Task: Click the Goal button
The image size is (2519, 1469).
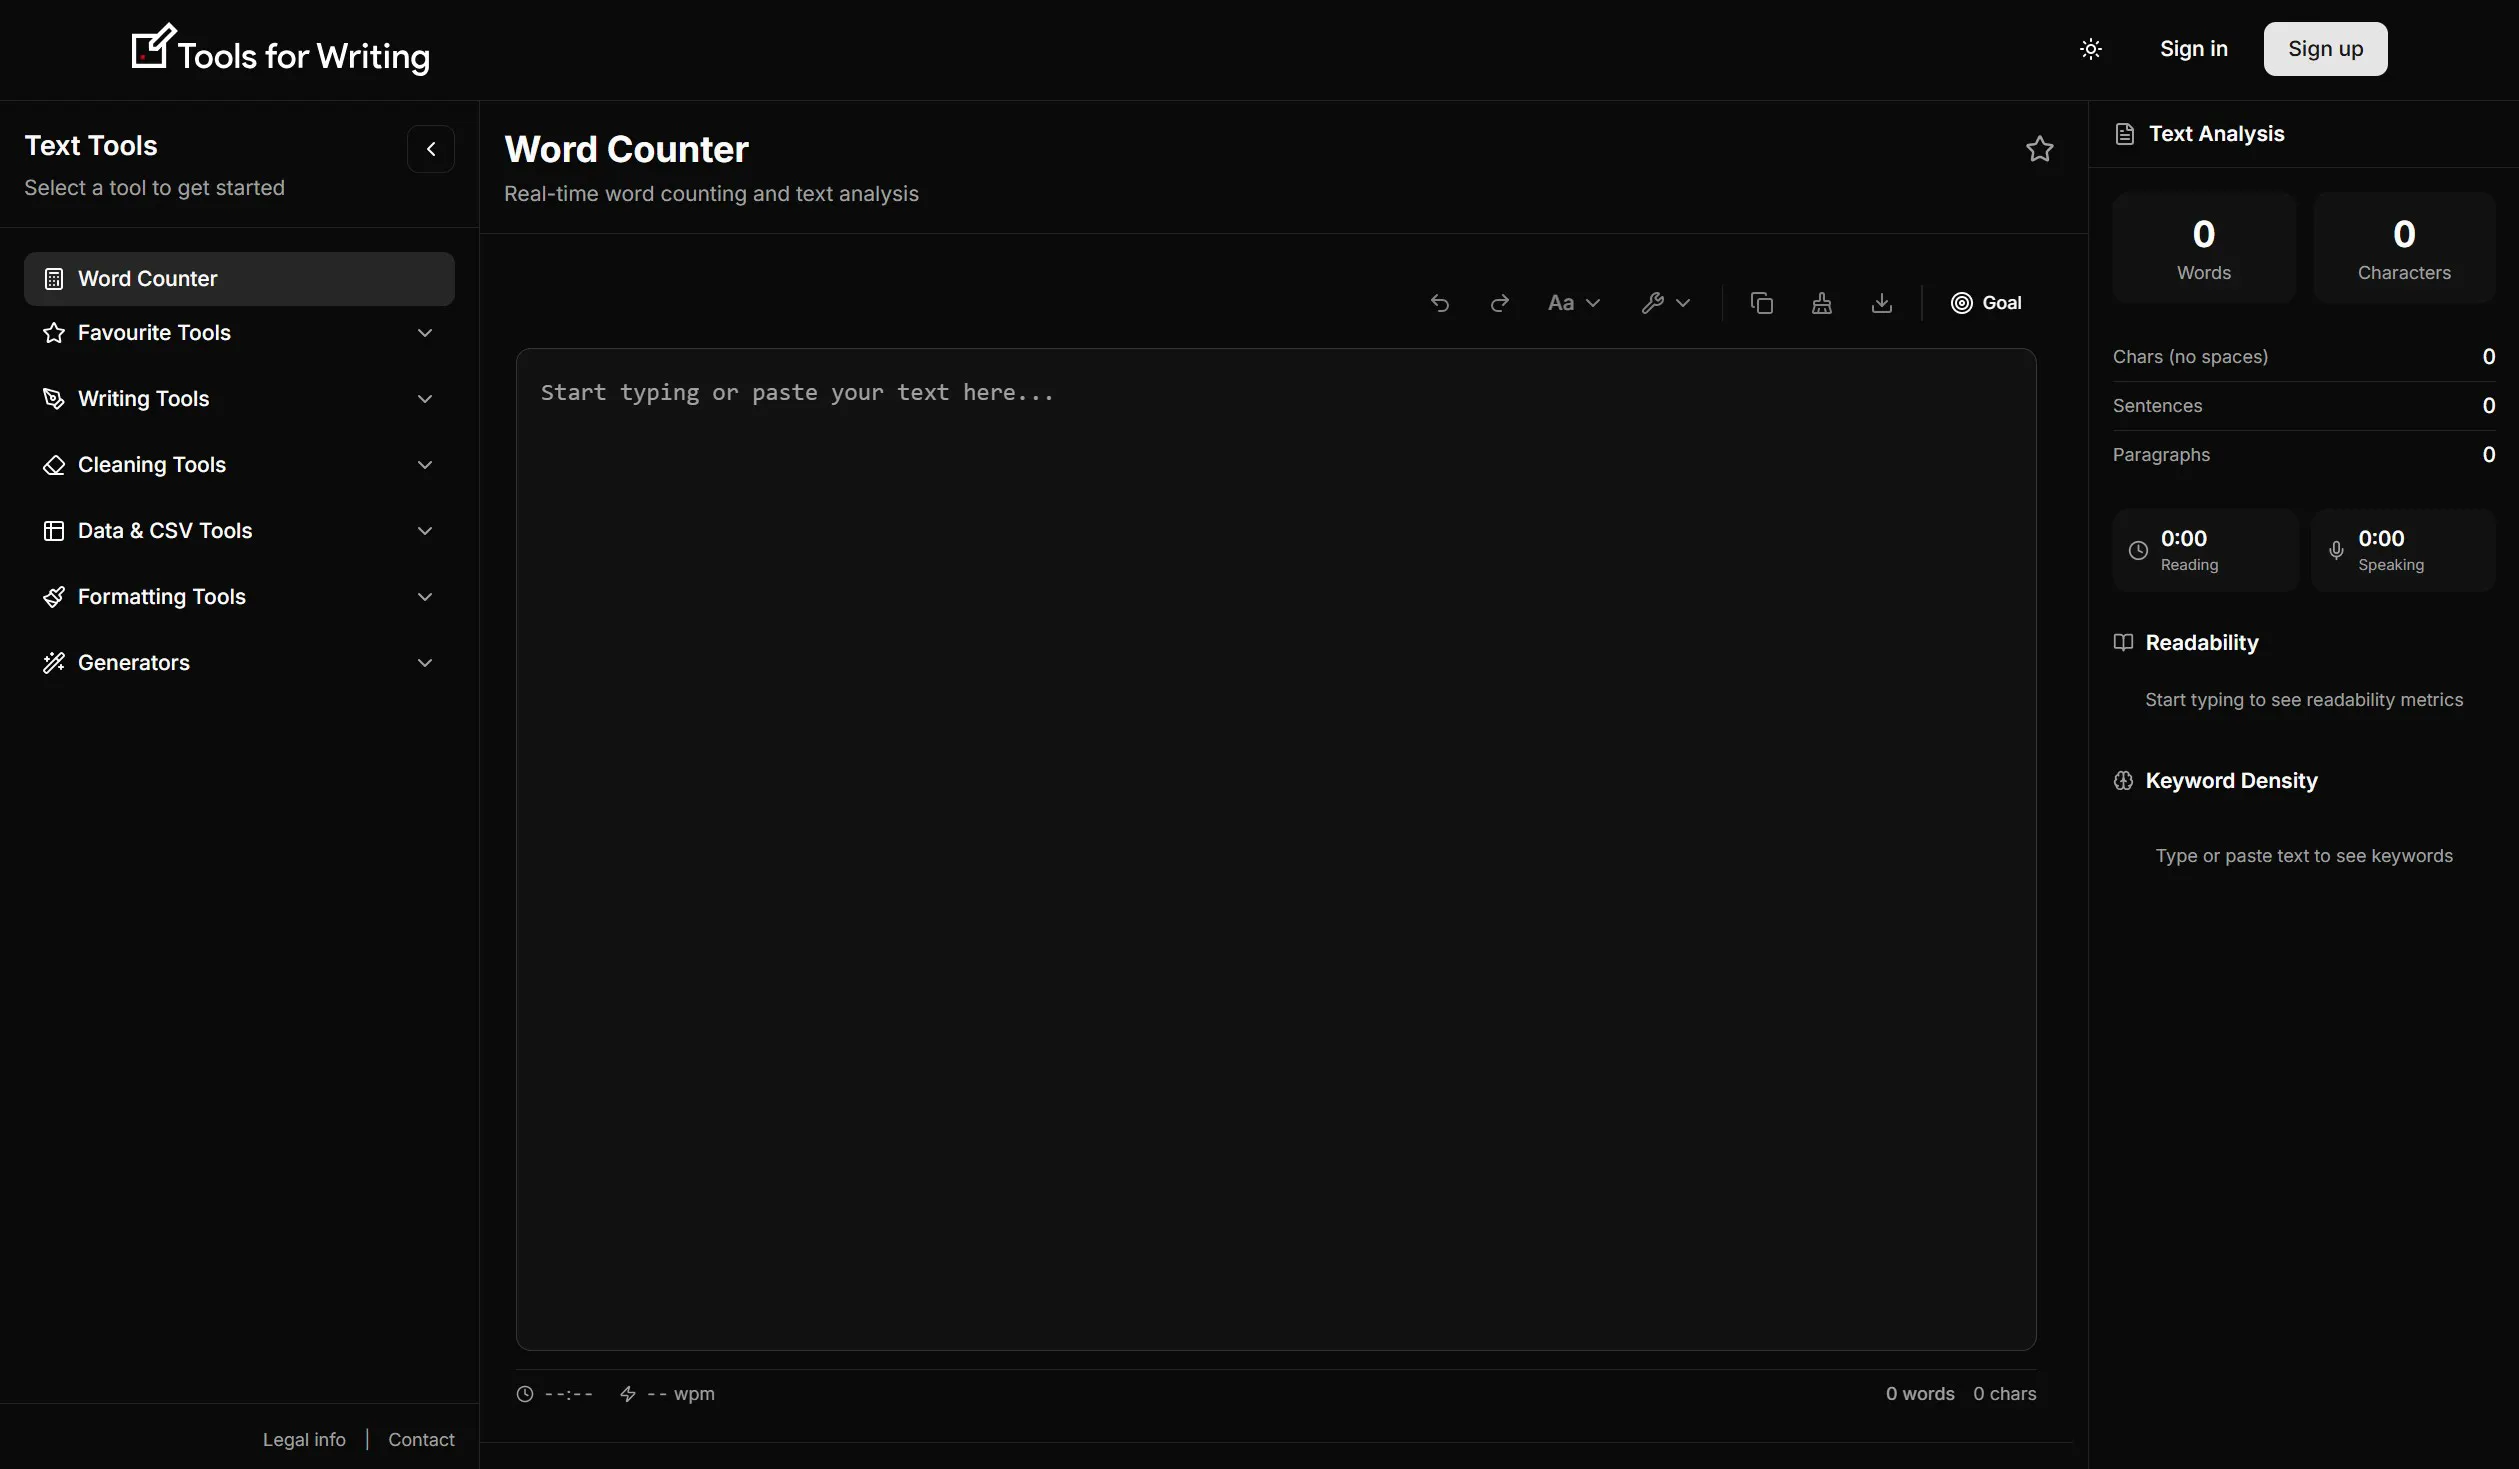Action: tap(1986, 303)
